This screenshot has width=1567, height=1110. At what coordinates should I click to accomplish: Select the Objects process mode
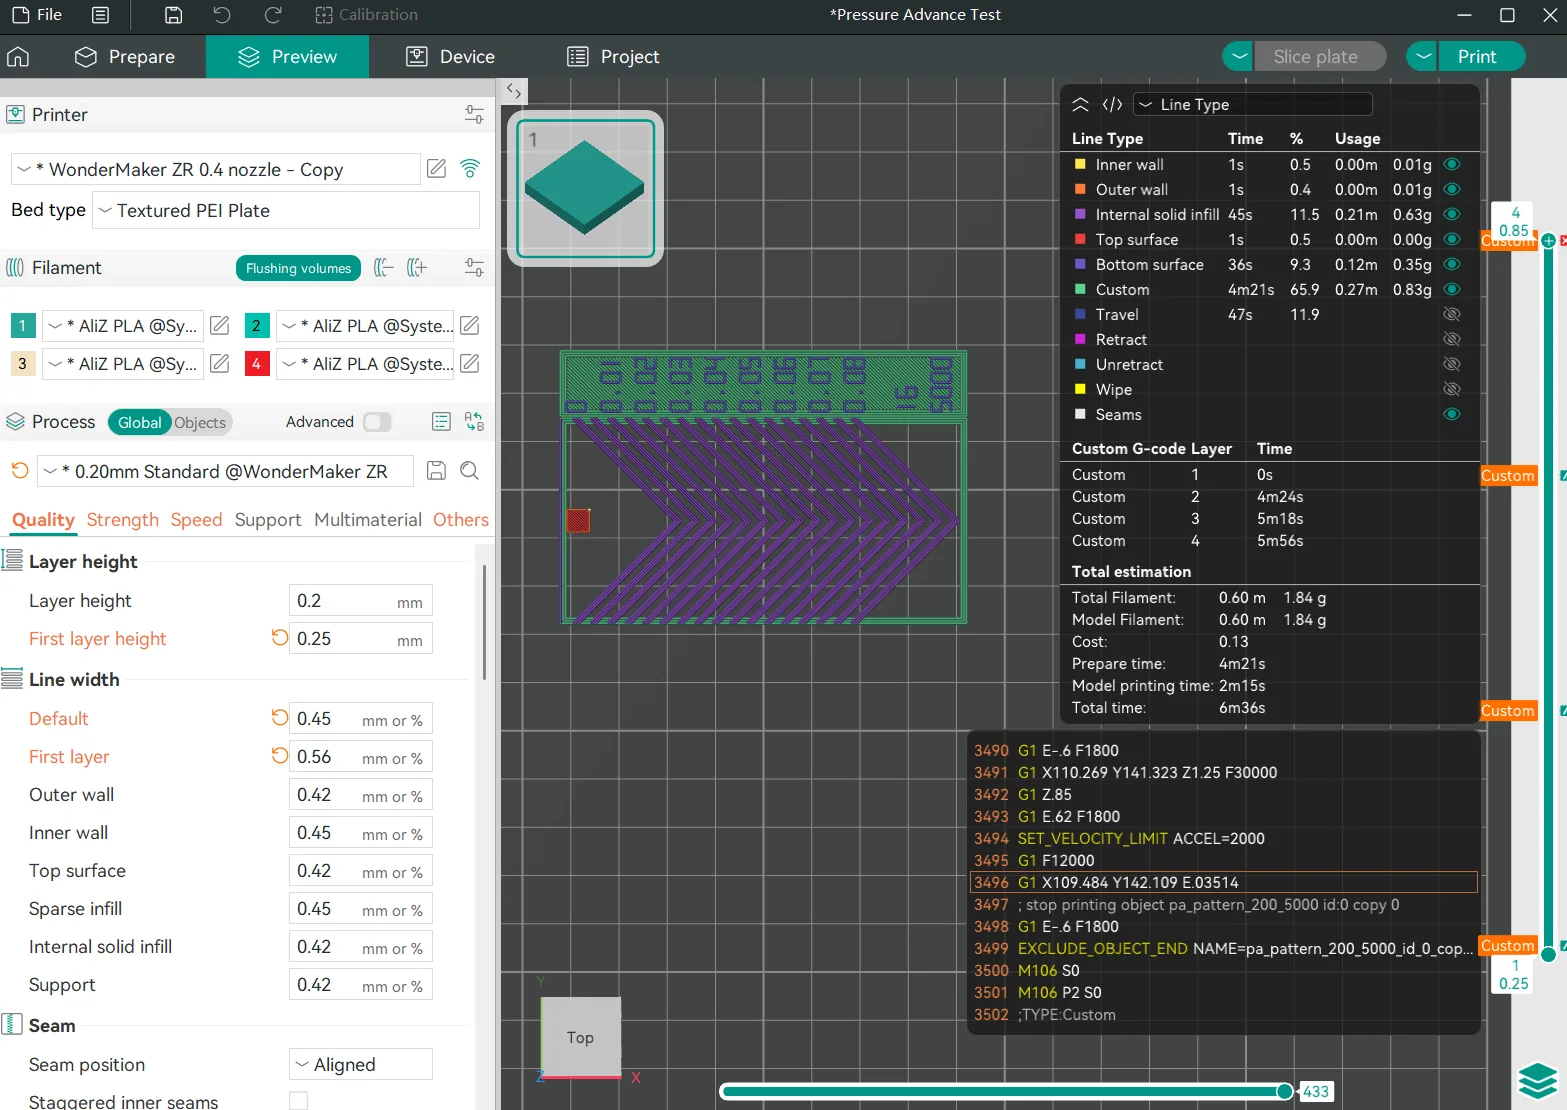click(200, 423)
